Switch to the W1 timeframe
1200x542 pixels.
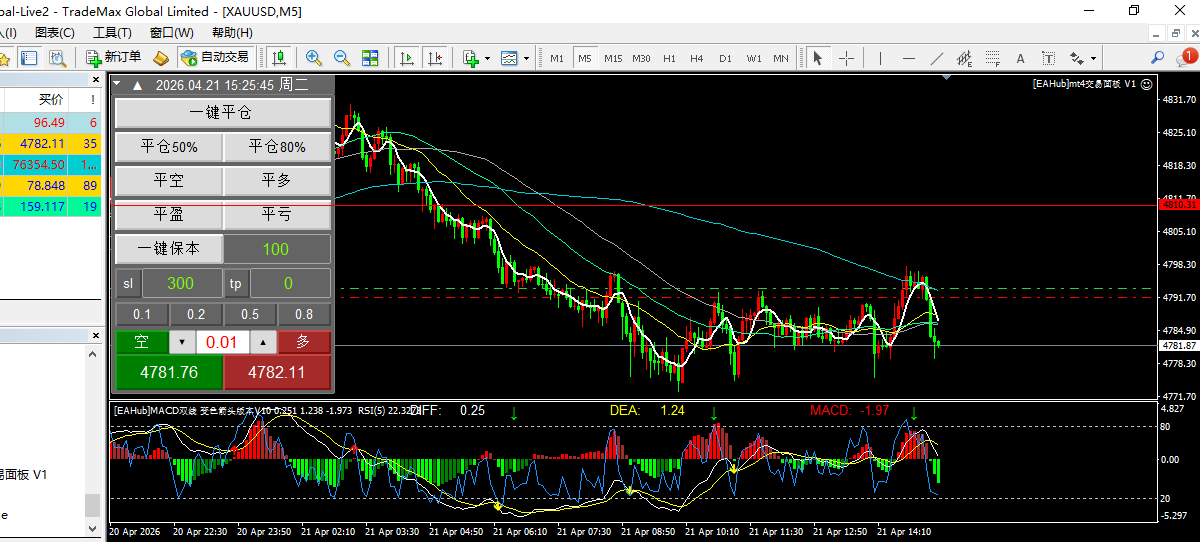753,58
